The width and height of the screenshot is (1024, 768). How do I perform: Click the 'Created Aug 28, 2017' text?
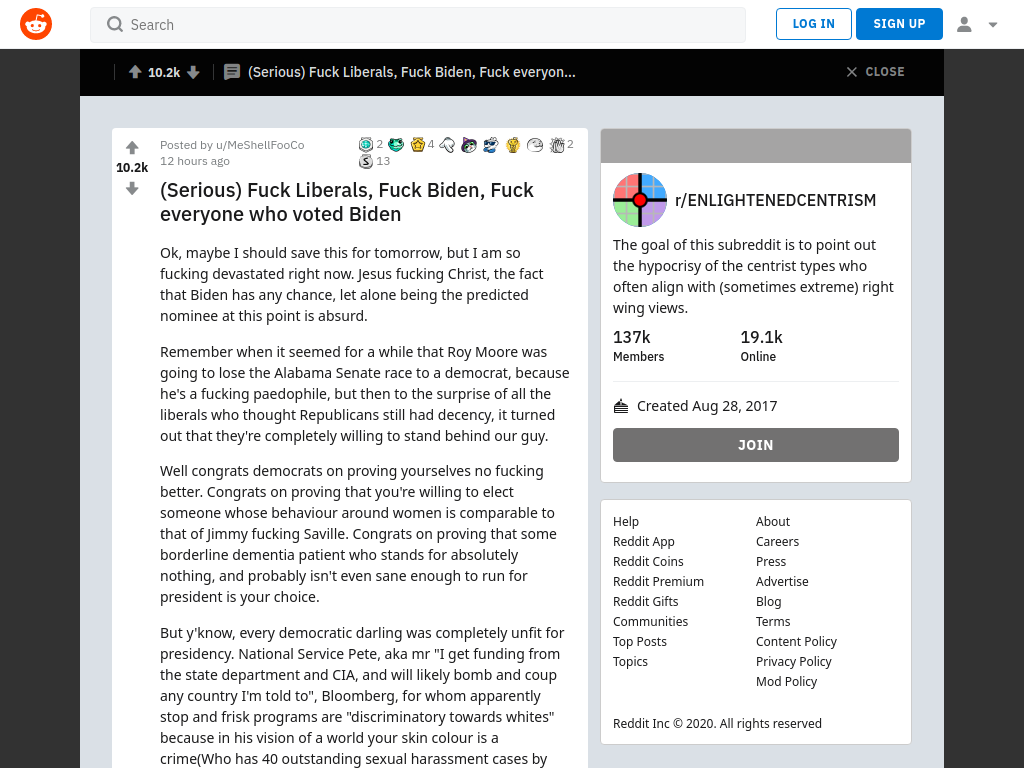[x=707, y=406]
